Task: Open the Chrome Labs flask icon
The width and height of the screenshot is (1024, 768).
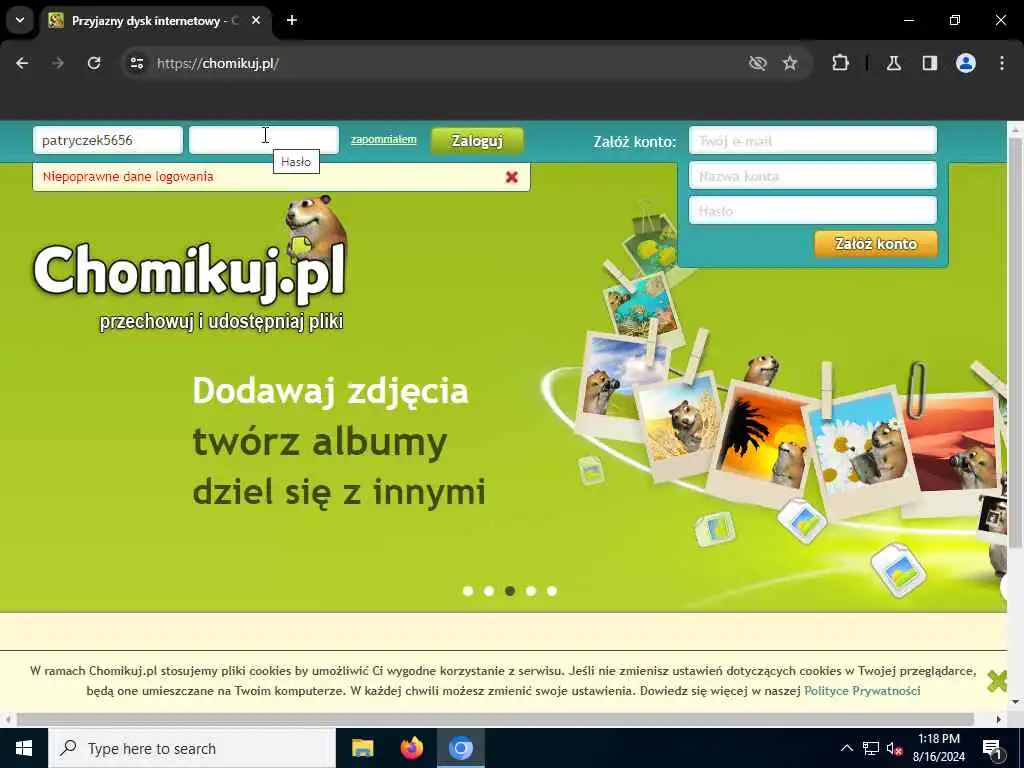Action: pos(894,63)
